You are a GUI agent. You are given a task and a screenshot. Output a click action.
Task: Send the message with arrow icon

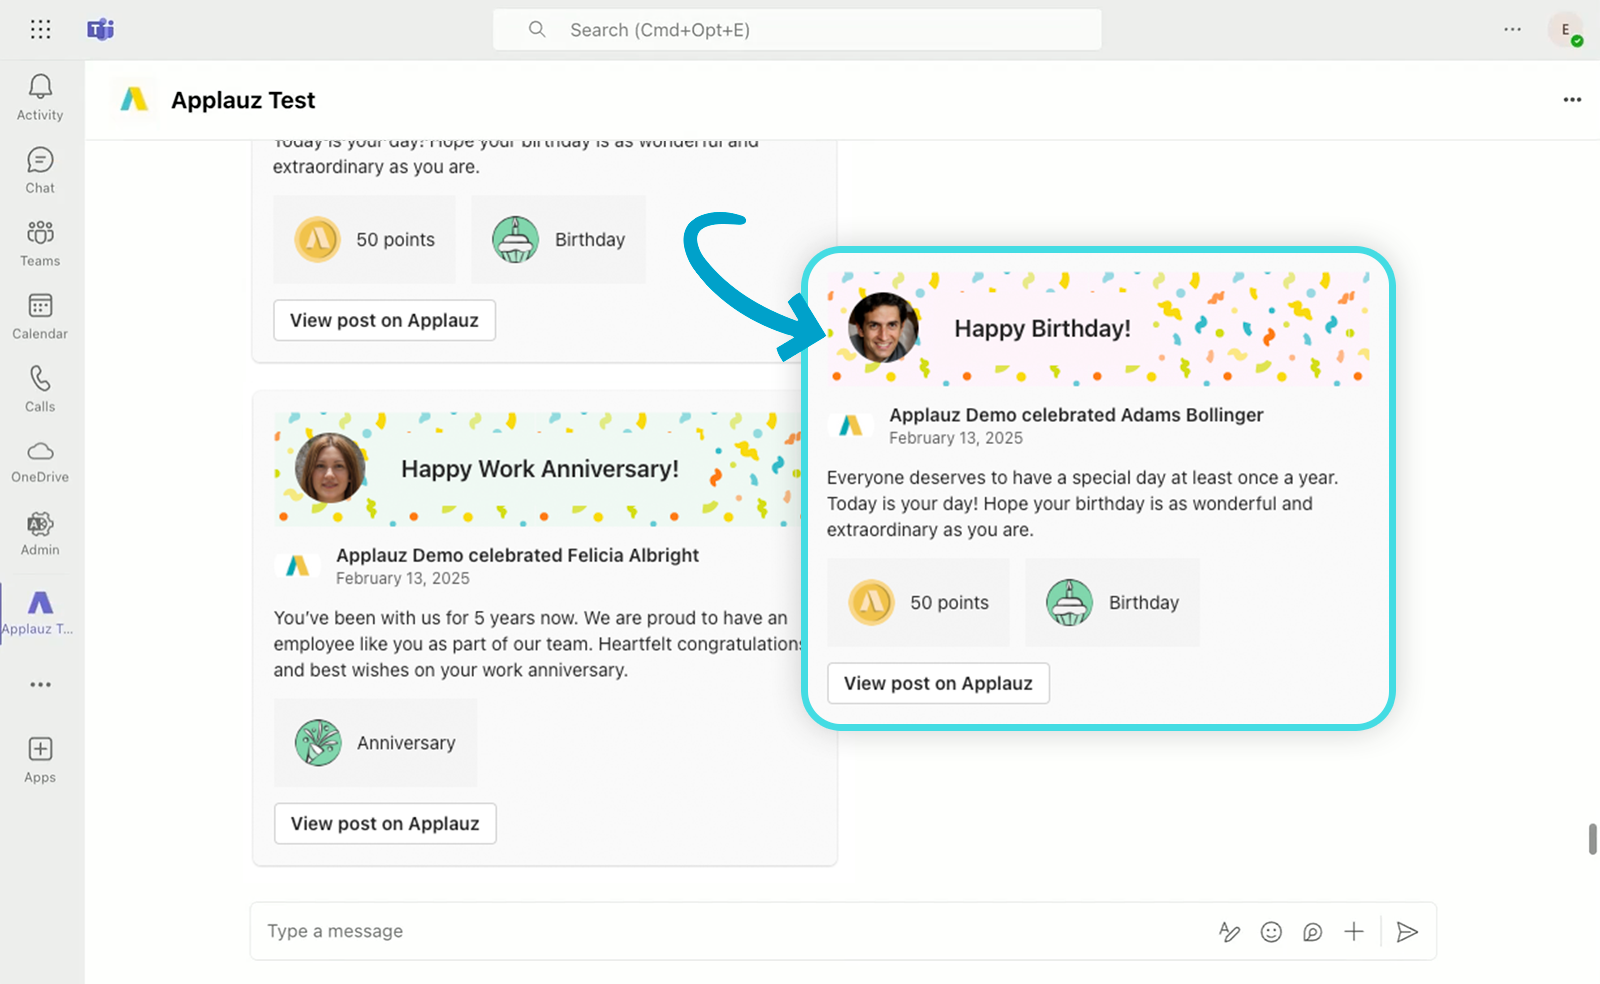click(x=1407, y=932)
